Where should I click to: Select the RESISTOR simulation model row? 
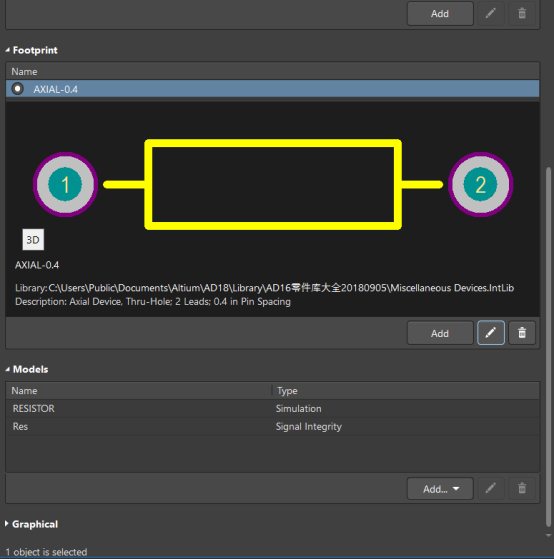(272, 409)
